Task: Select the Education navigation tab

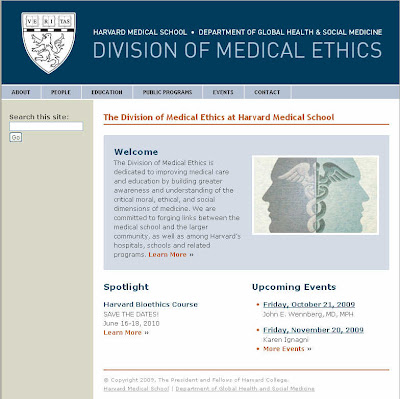Action: click(107, 92)
